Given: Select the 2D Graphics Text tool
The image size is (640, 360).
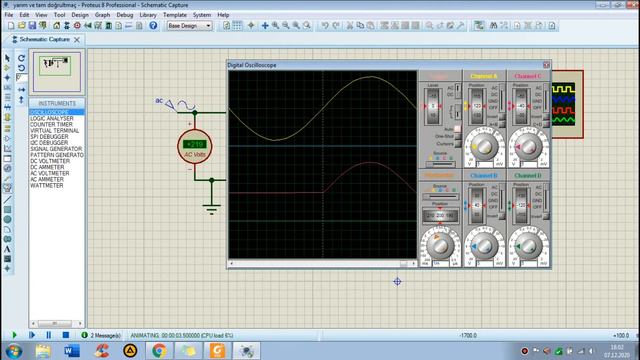Looking at the screenshot, I should (x=7, y=249).
